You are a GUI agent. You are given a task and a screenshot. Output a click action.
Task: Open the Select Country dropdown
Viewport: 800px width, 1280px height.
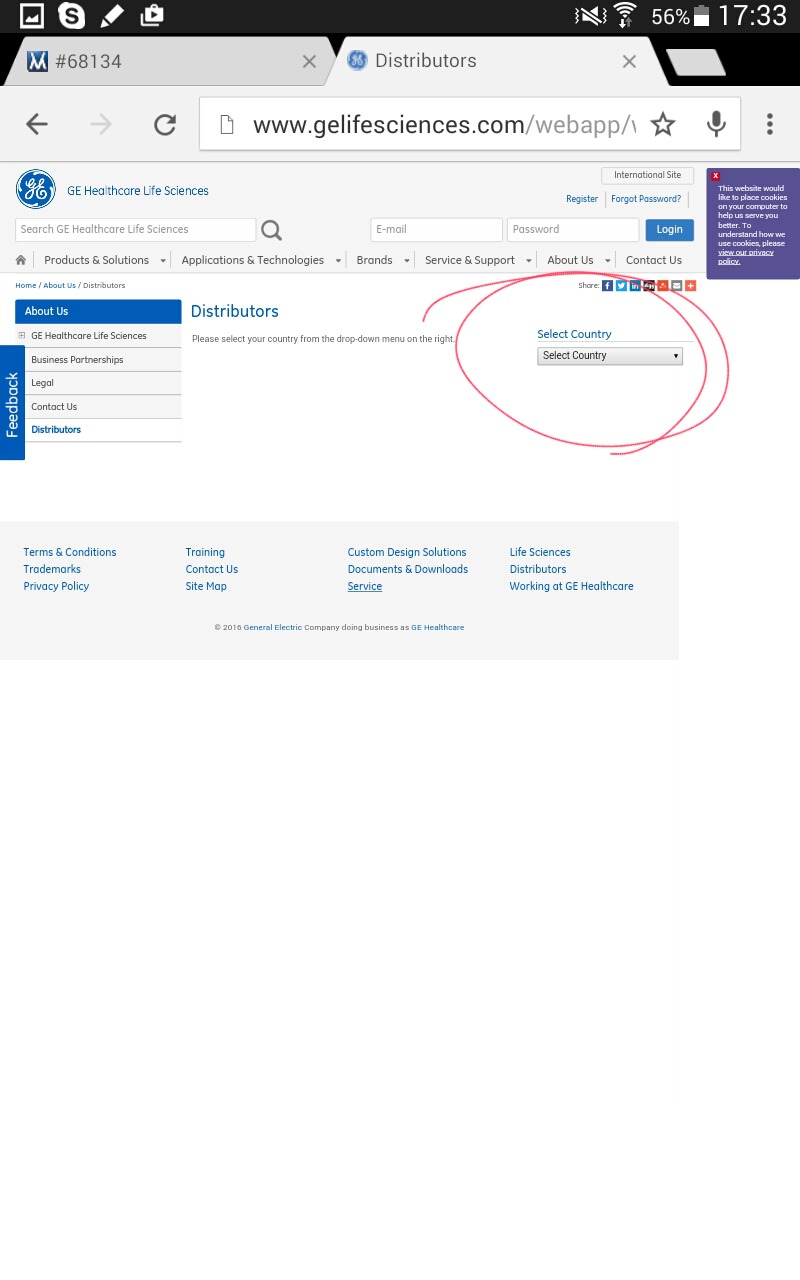click(610, 356)
